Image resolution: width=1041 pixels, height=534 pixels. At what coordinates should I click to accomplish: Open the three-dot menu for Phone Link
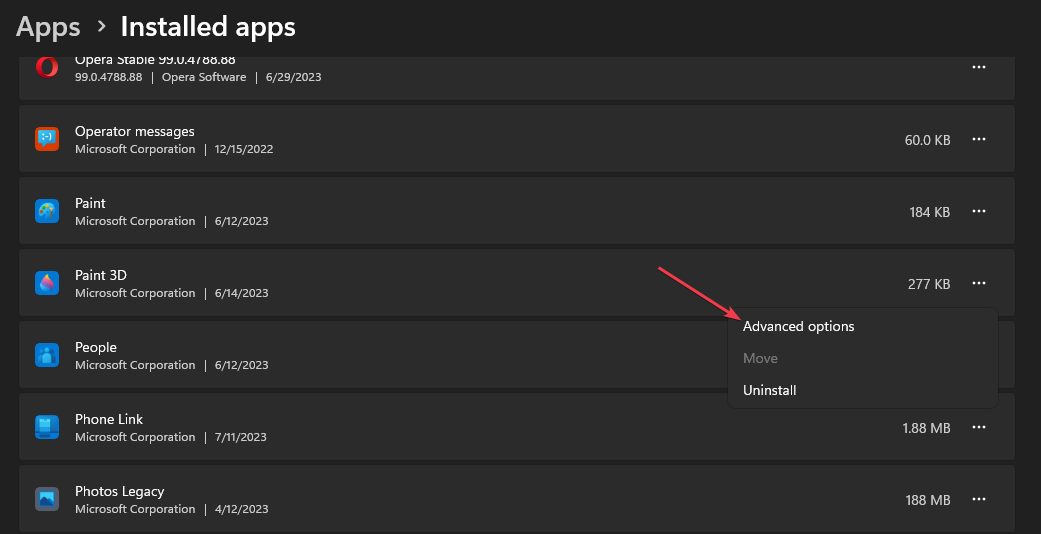pyautogui.click(x=979, y=428)
